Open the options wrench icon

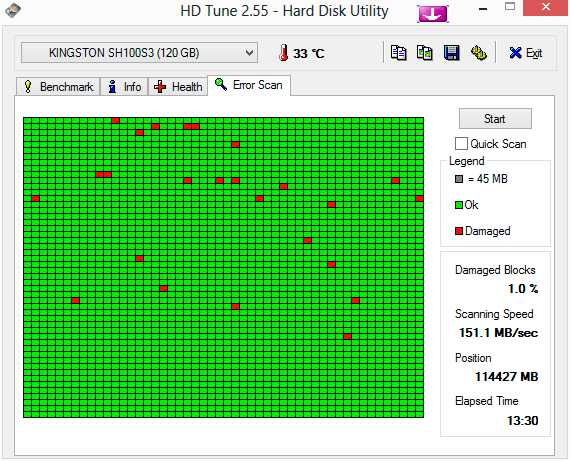478,53
